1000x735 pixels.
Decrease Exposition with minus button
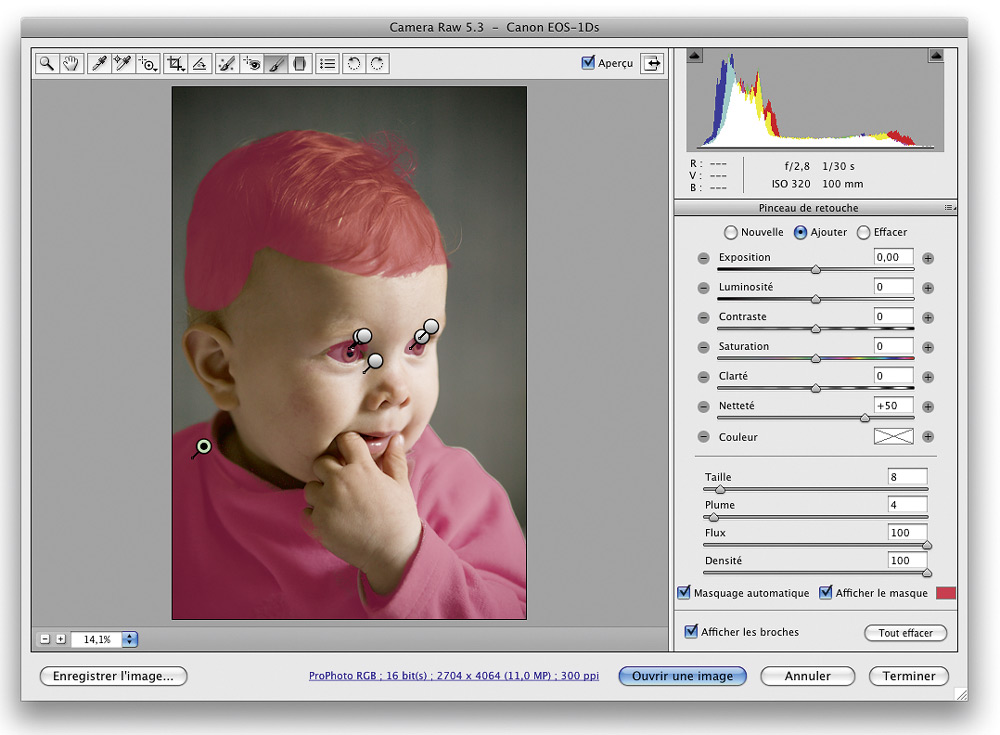point(703,258)
